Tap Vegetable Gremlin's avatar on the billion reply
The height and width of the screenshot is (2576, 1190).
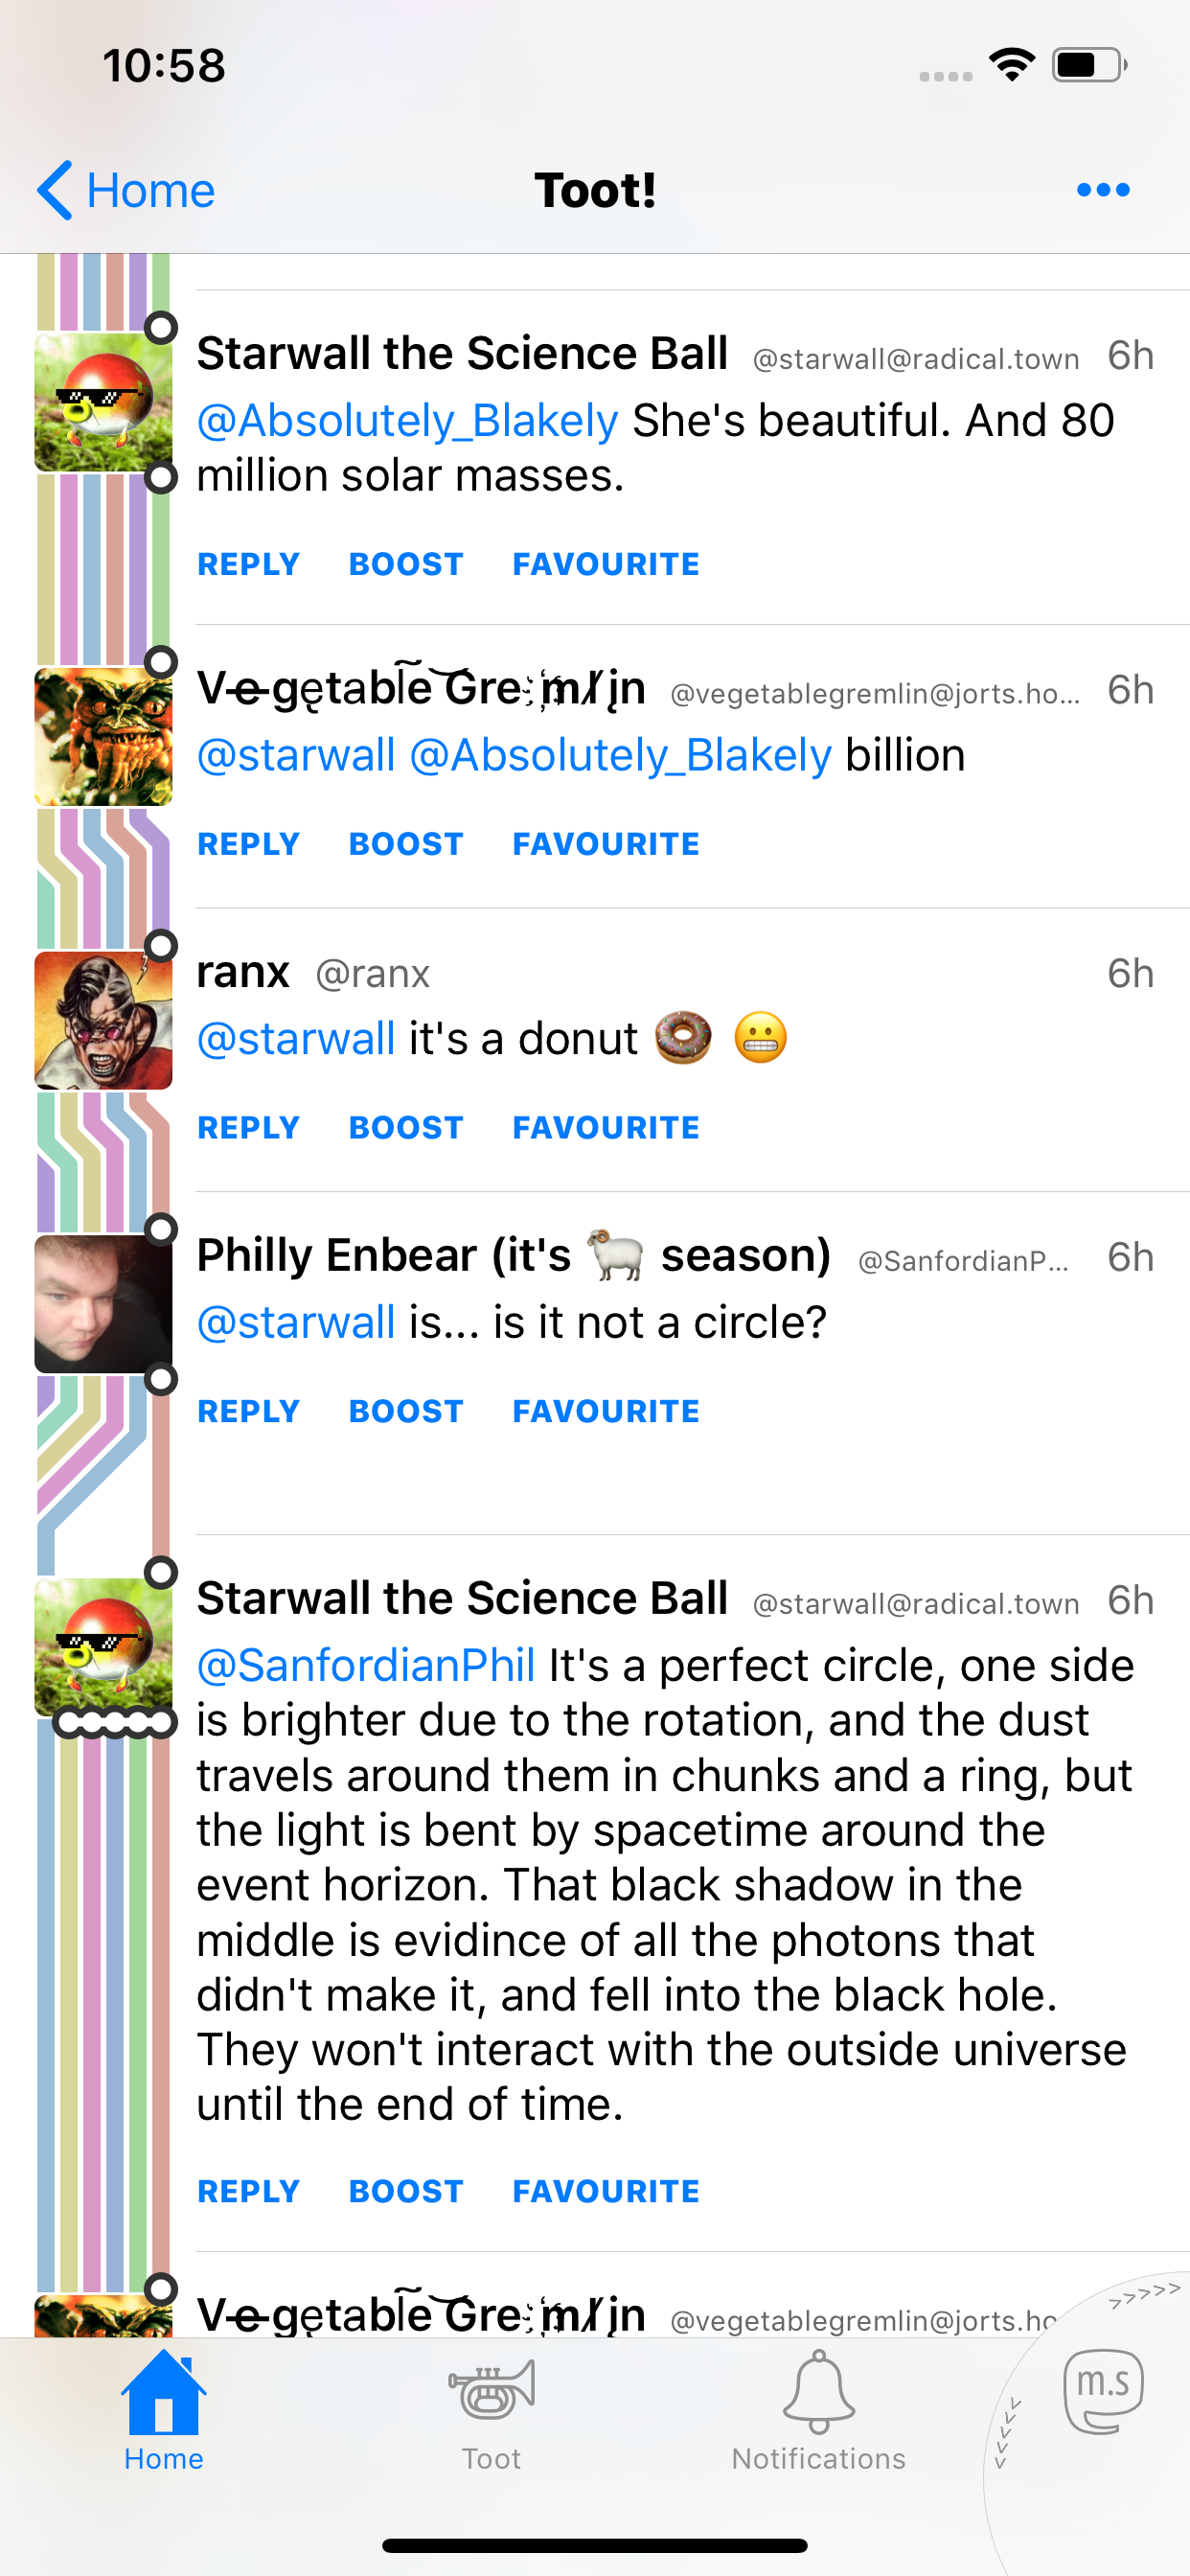point(103,737)
